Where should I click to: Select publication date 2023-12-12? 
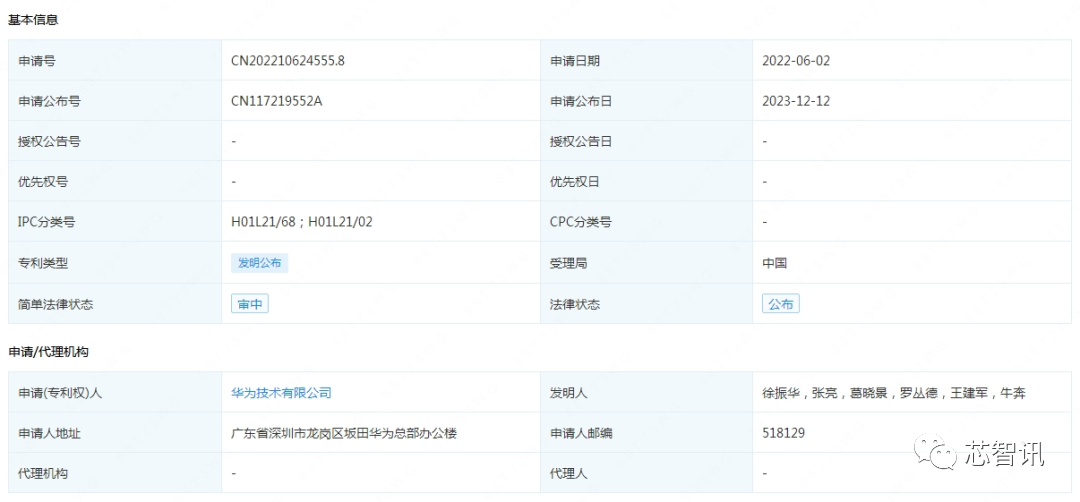pyautogui.click(x=796, y=101)
